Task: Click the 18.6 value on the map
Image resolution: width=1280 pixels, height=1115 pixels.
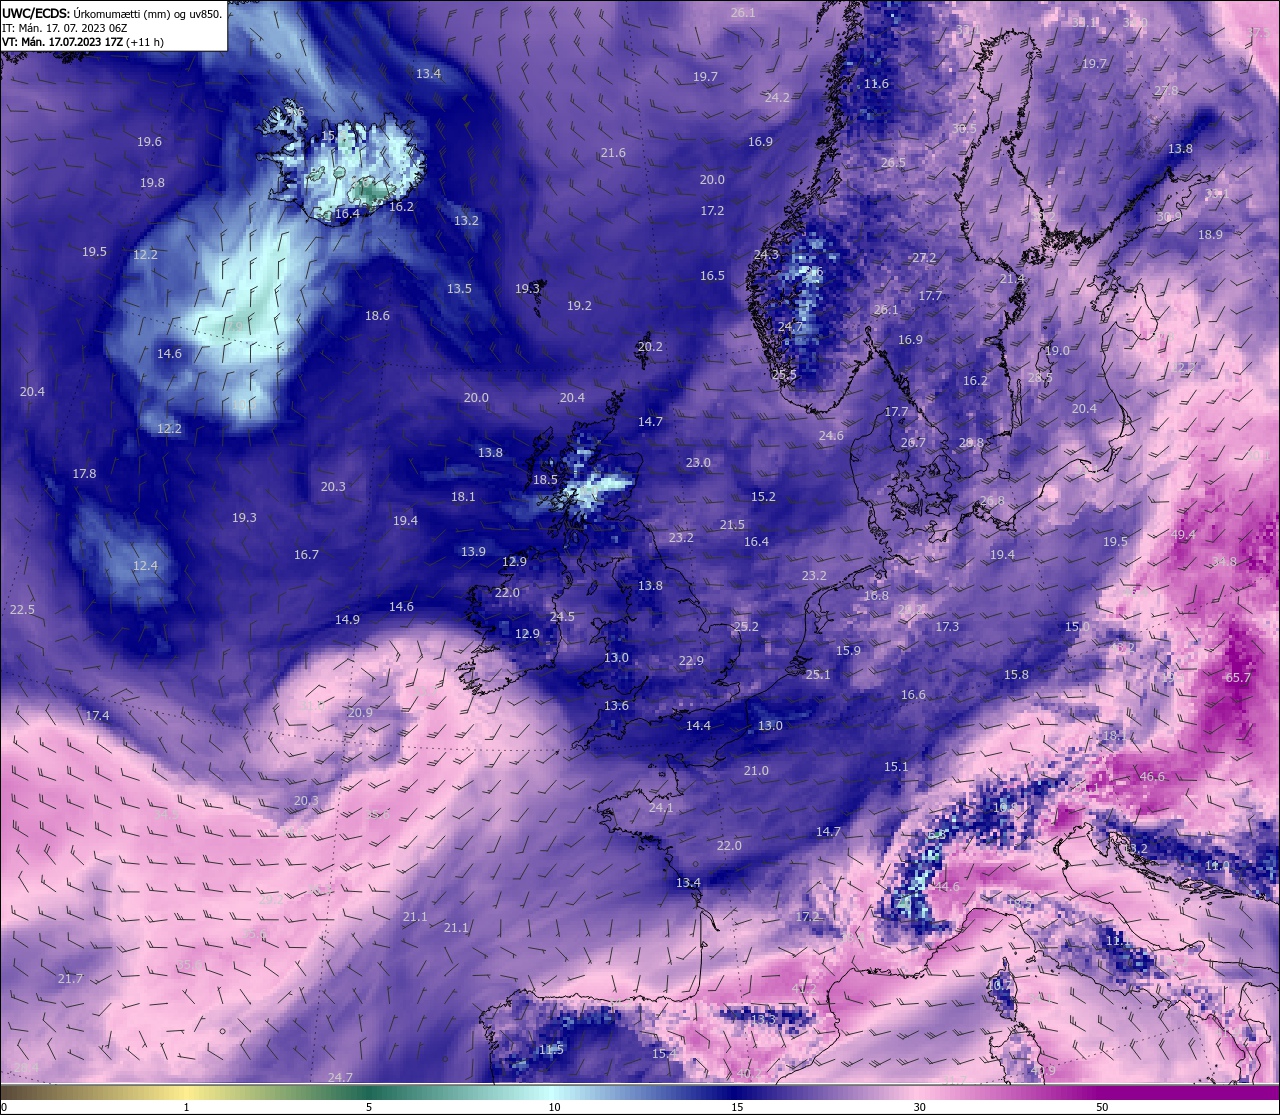Action: click(377, 316)
